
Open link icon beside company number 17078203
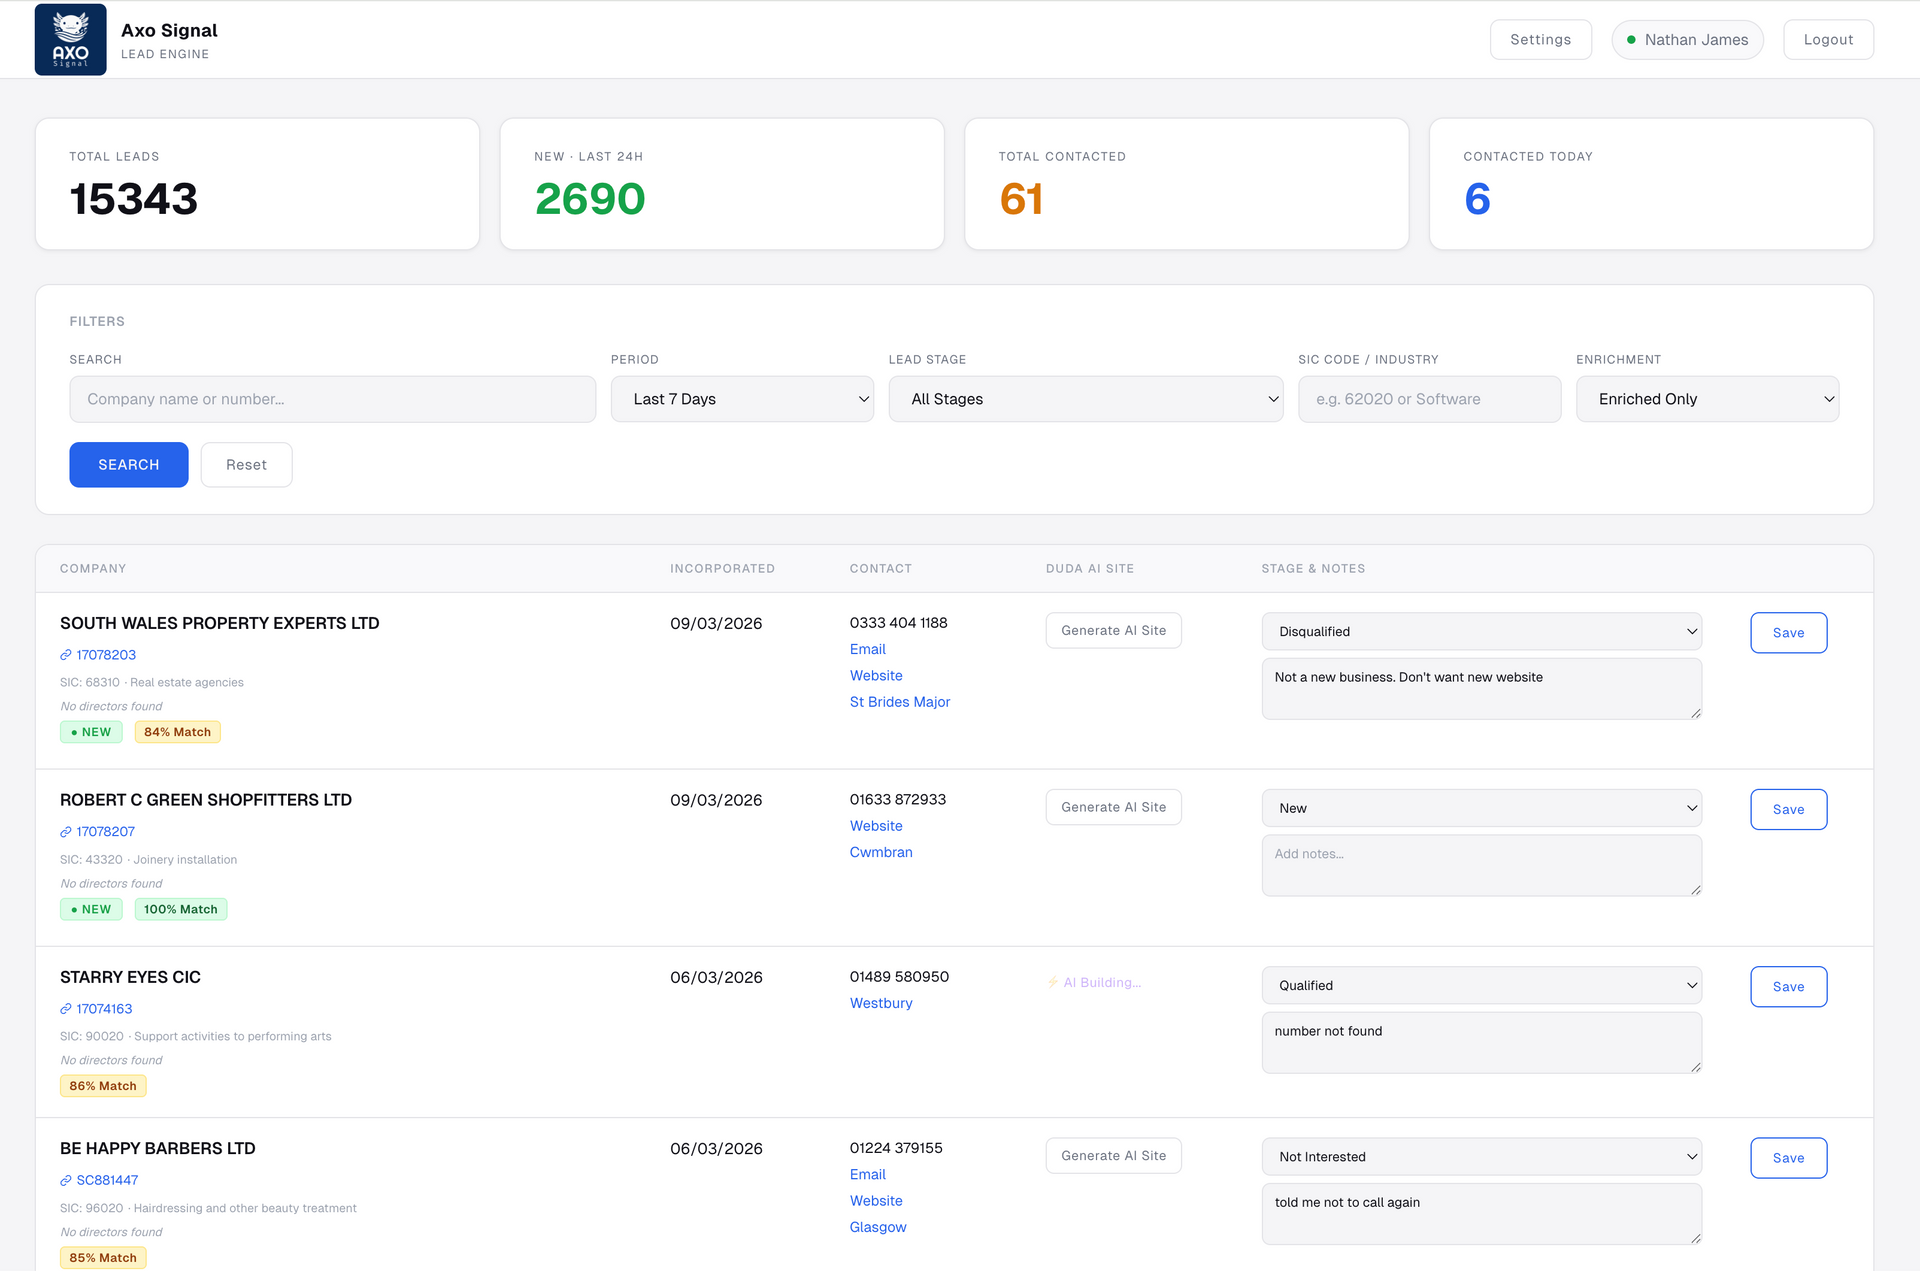pyautogui.click(x=65, y=655)
